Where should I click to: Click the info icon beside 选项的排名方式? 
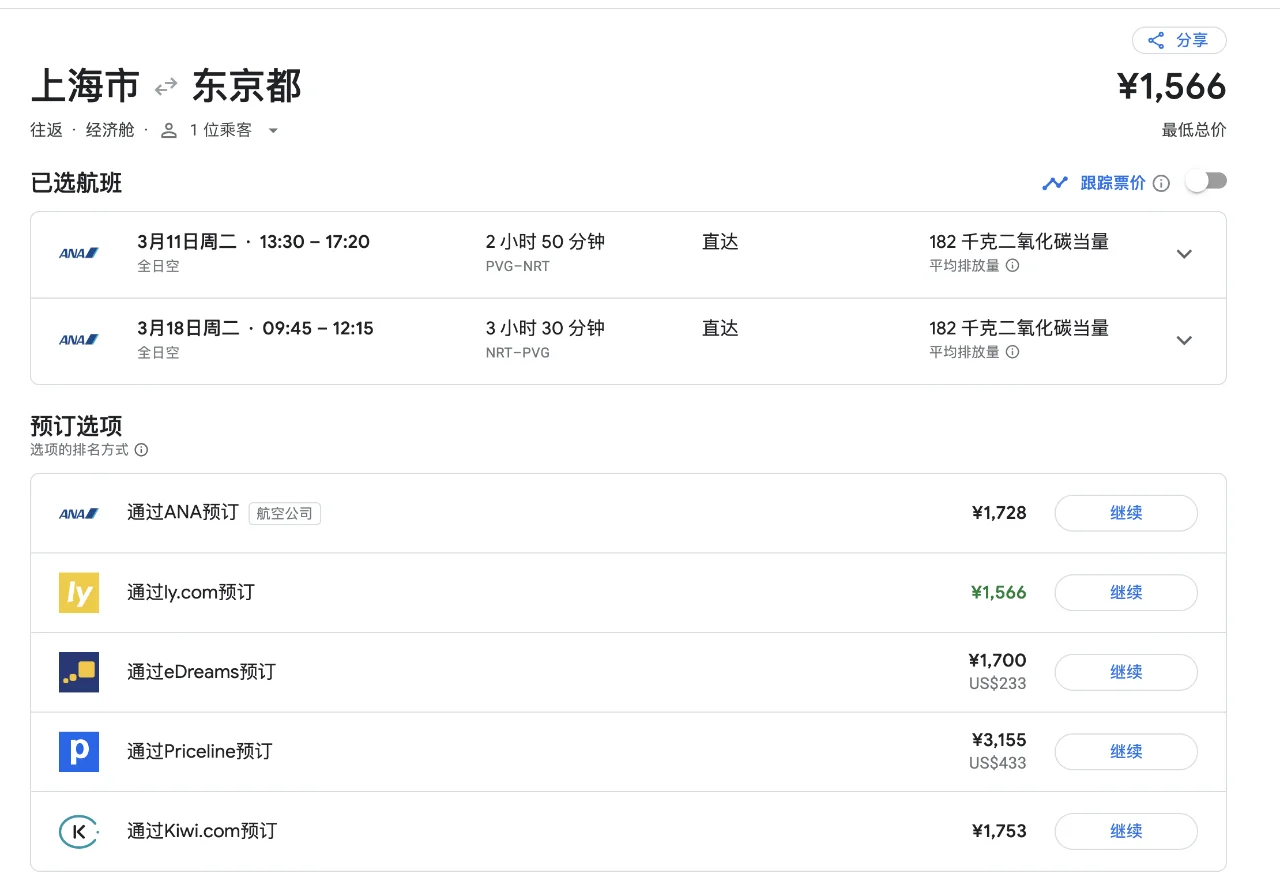[x=141, y=449]
